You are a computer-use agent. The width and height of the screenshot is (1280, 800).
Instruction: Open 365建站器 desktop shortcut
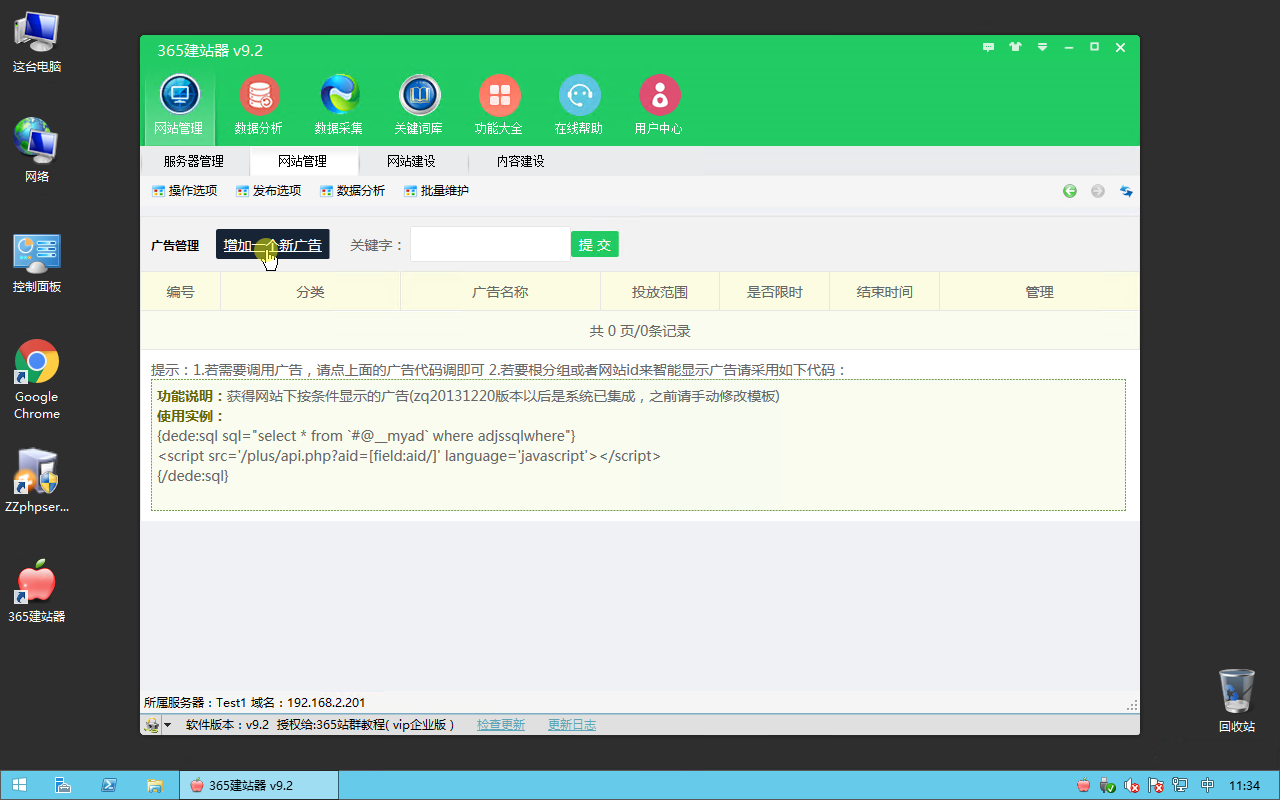tap(37, 592)
